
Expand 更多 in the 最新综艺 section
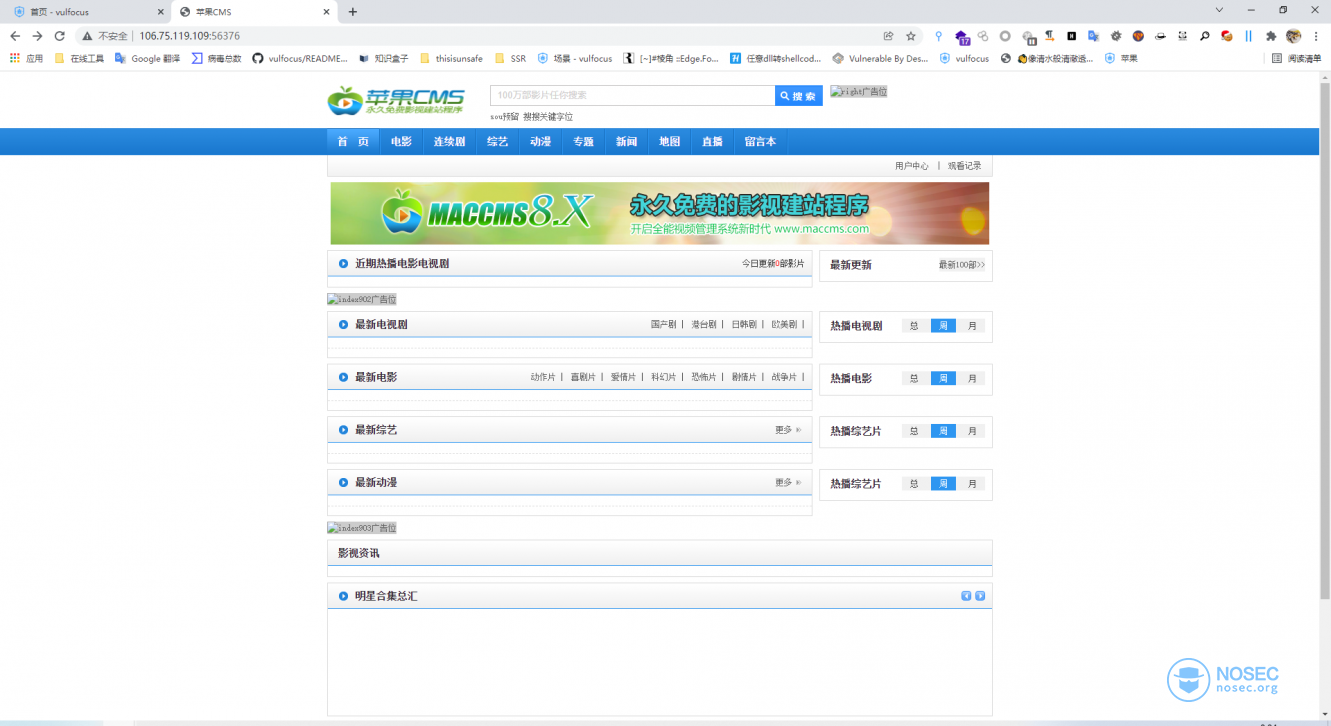[788, 430]
